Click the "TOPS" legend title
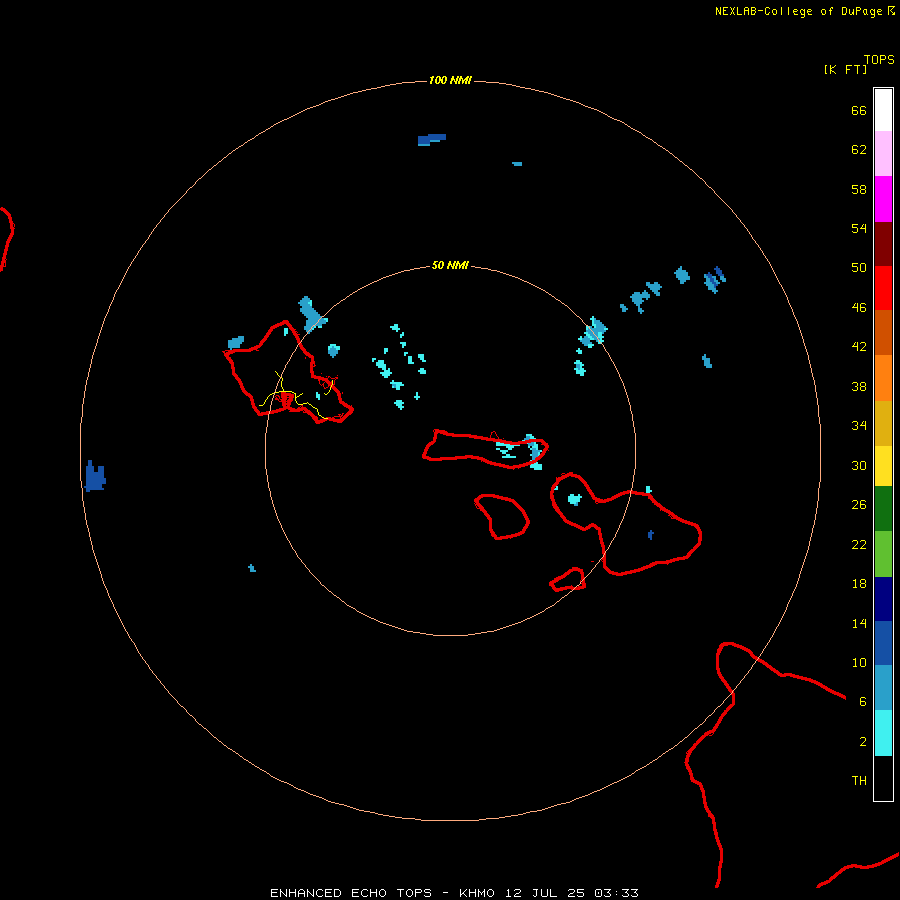Screen dimensions: 900x900 (879, 59)
